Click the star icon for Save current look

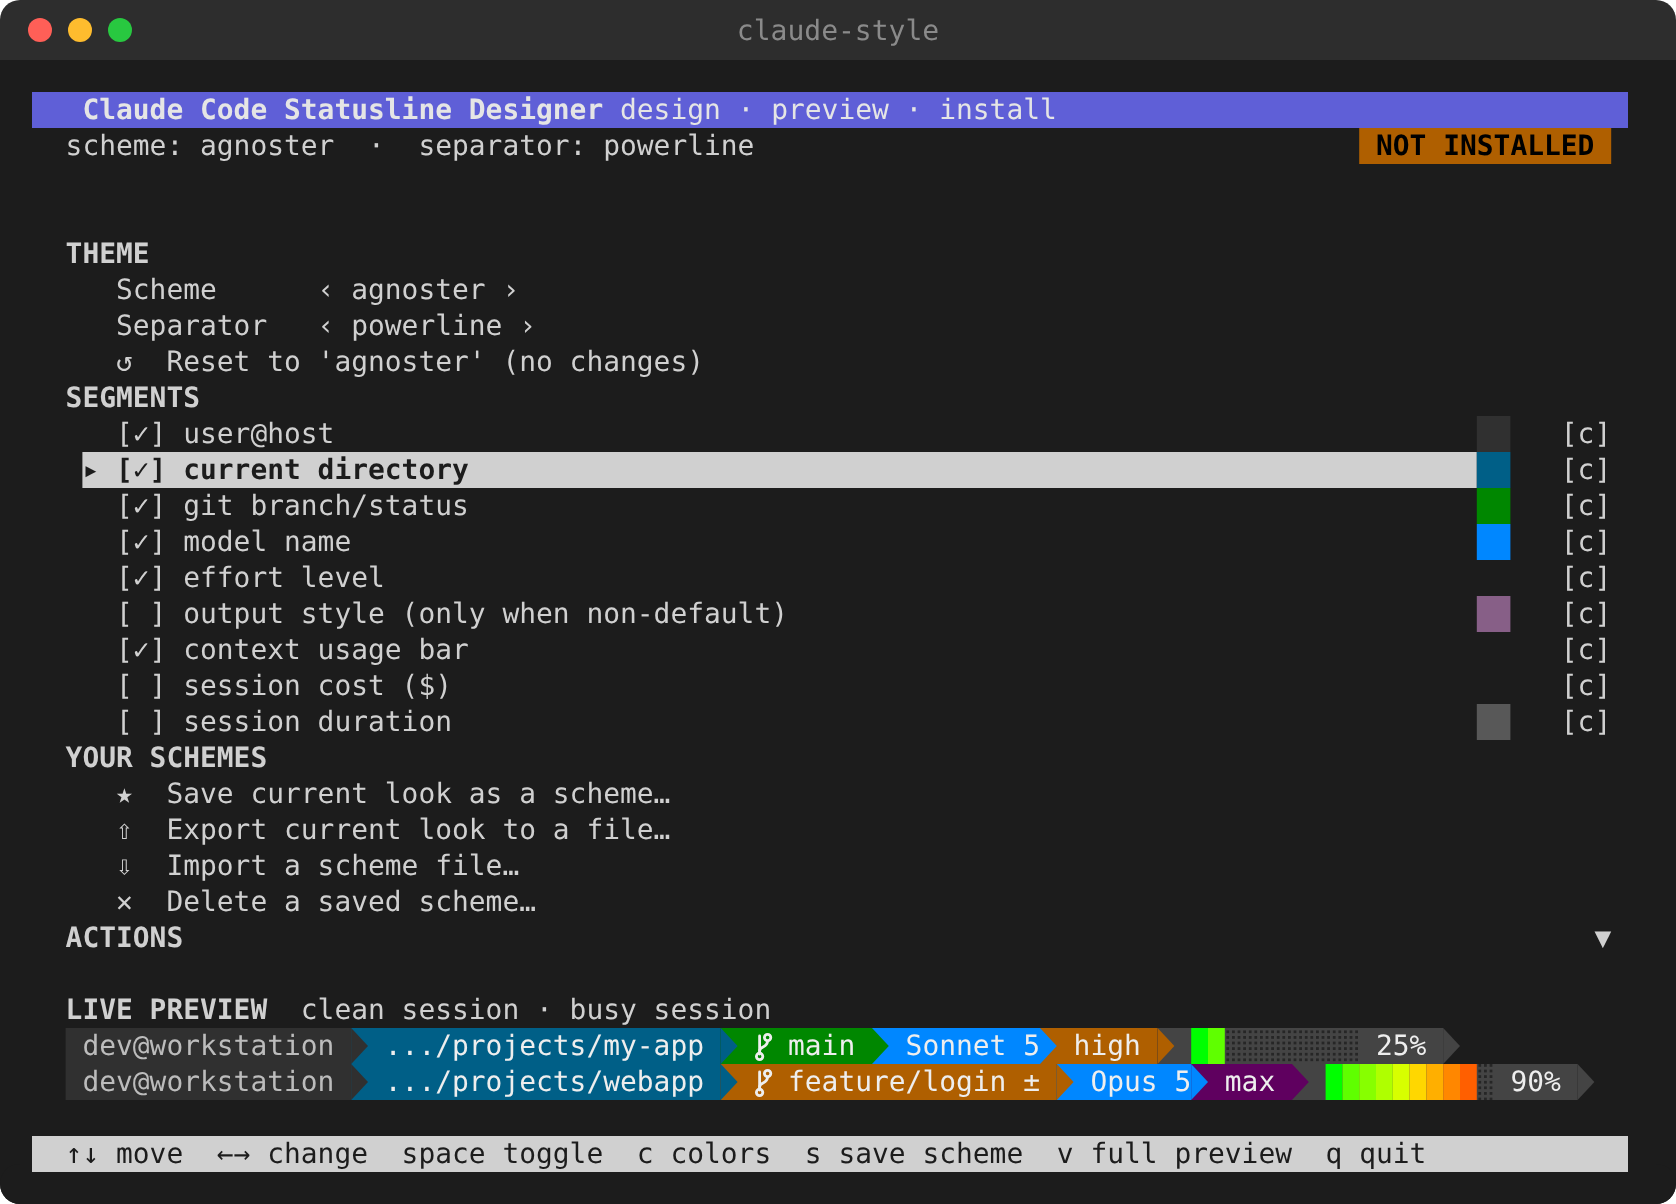pyautogui.click(x=124, y=795)
